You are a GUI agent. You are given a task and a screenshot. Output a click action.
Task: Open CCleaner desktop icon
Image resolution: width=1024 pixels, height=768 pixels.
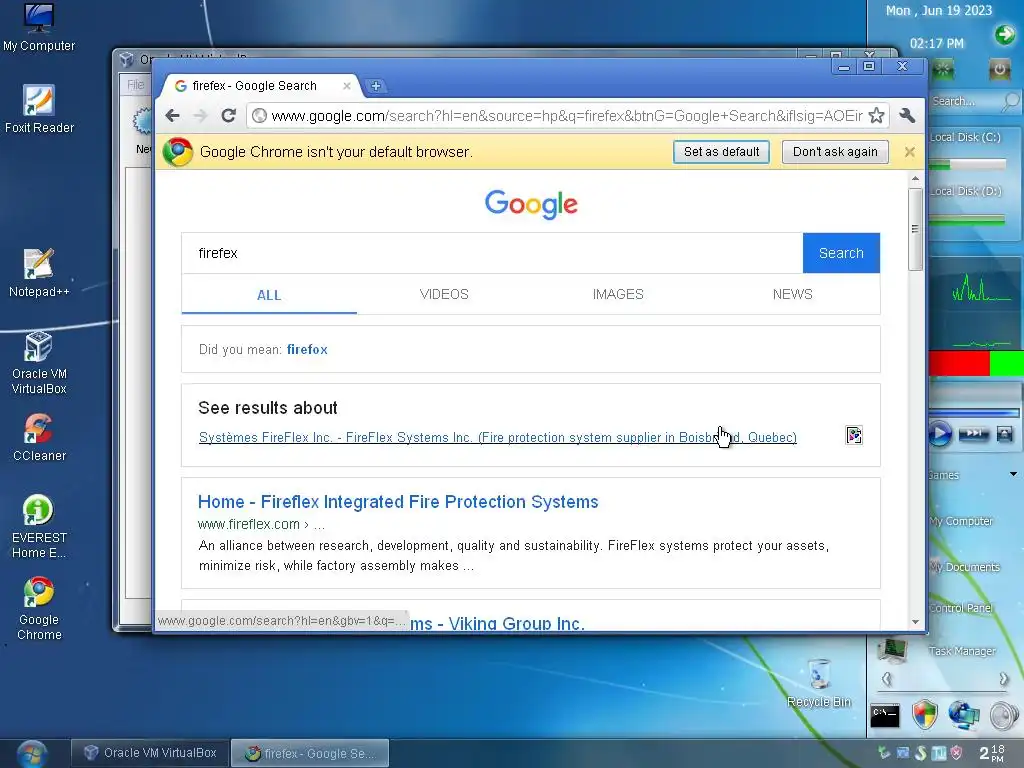pos(39,437)
